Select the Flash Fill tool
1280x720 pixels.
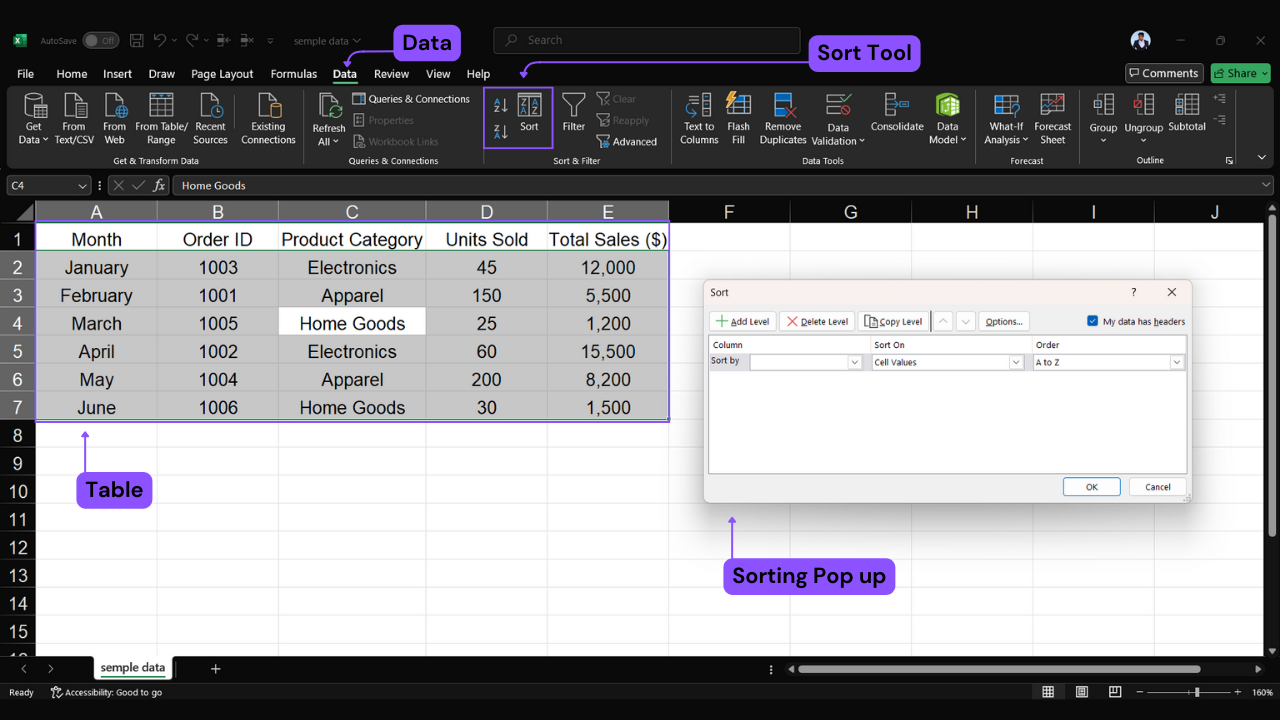pyautogui.click(x=738, y=117)
